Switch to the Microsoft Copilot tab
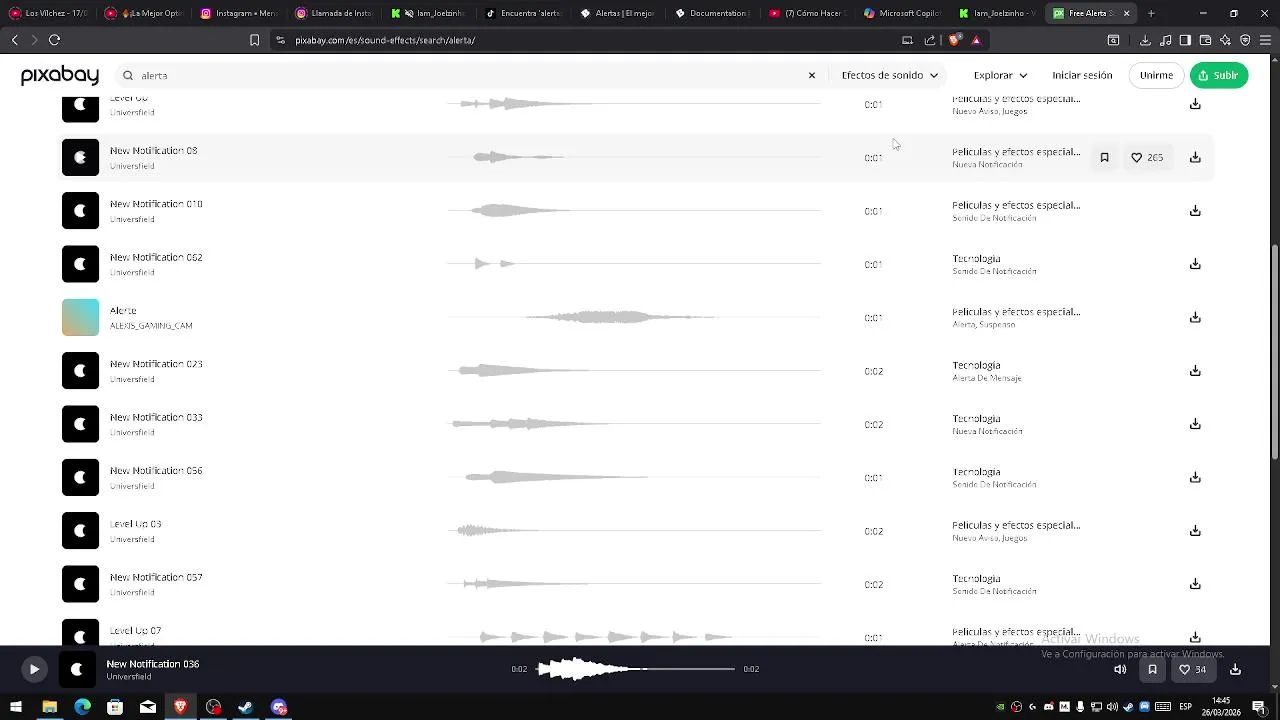The image size is (1280, 720). pos(902,13)
